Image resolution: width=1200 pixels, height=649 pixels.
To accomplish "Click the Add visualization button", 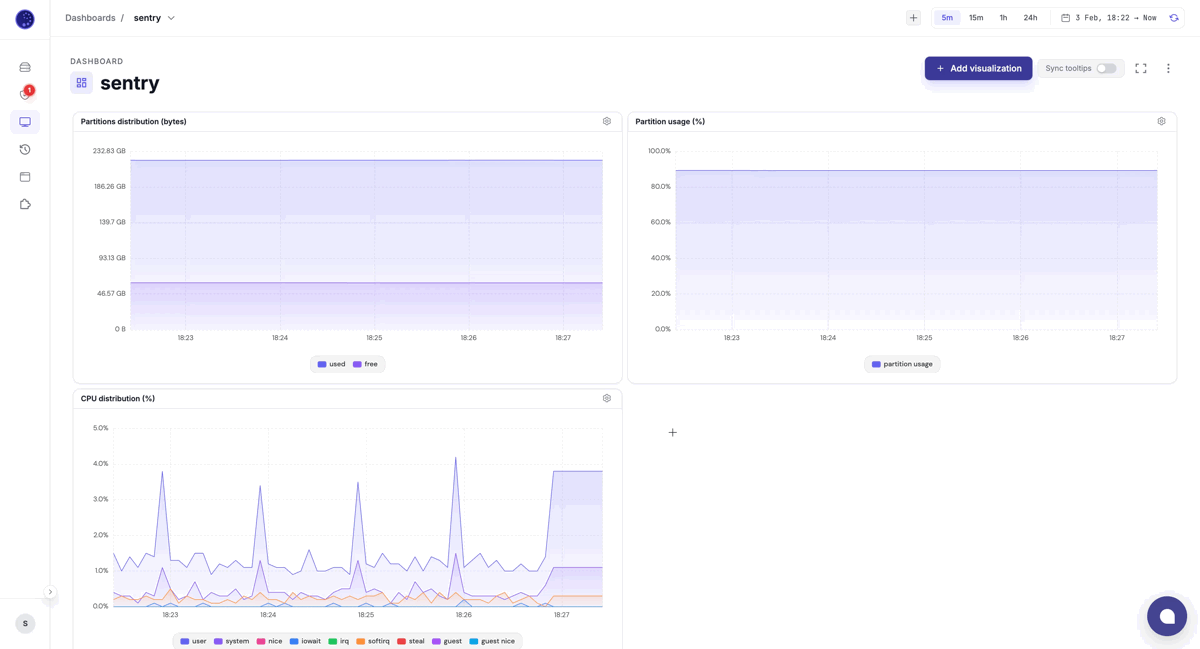I will [x=978, y=68].
